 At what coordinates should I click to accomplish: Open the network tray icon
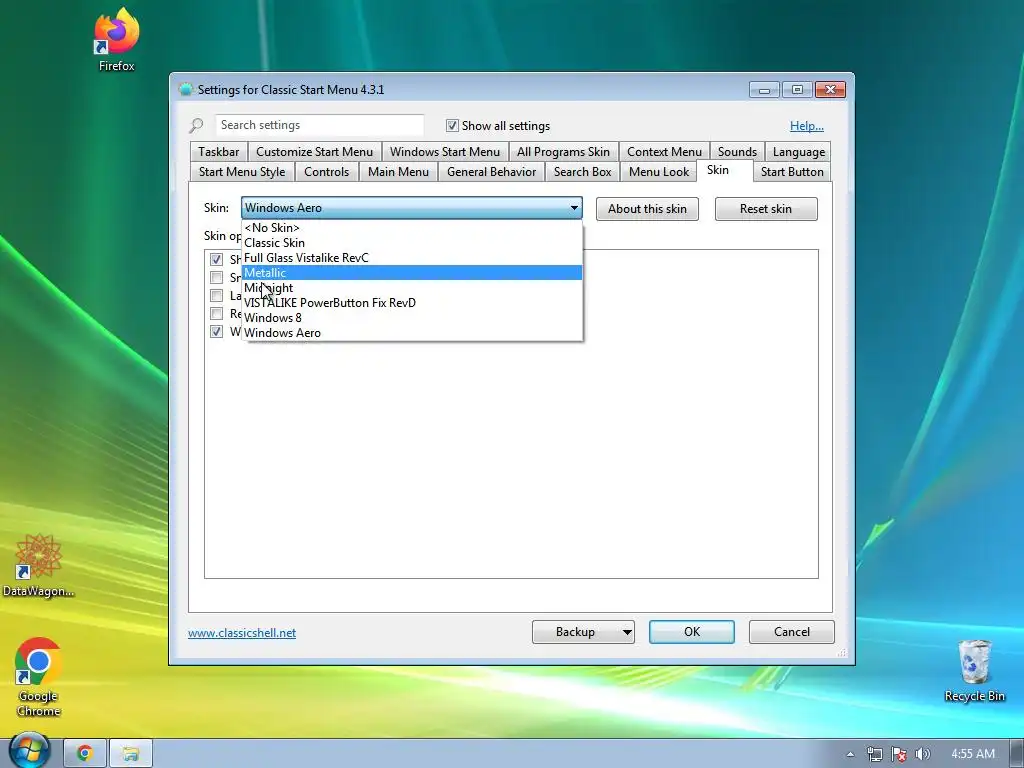pyautogui.click(x=874, y=754)
